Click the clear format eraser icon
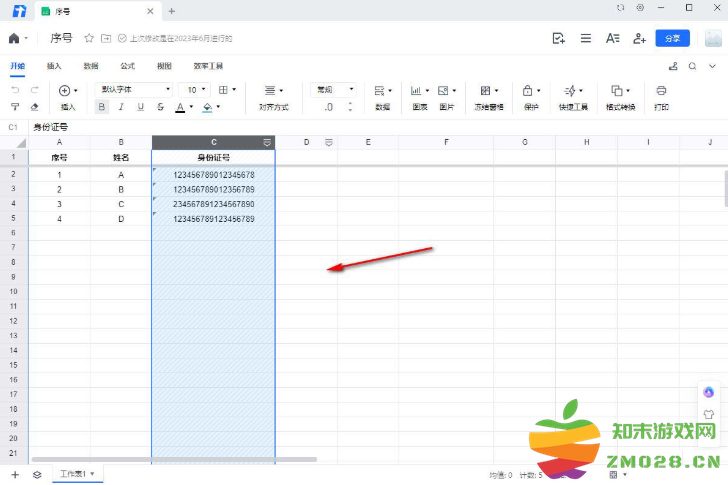The image size is (728, 485). coord(34,106)
